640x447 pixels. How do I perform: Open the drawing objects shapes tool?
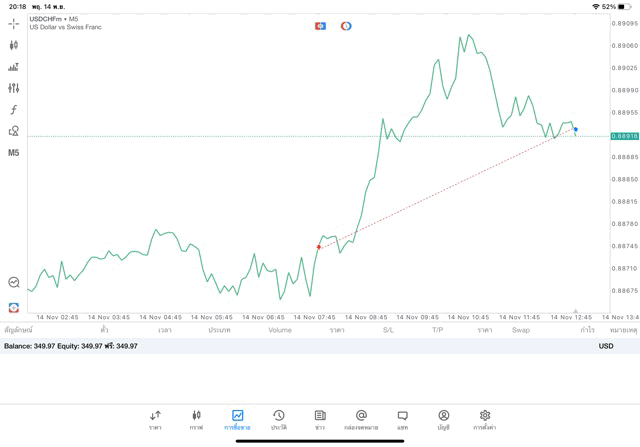[x=13, y=131]
